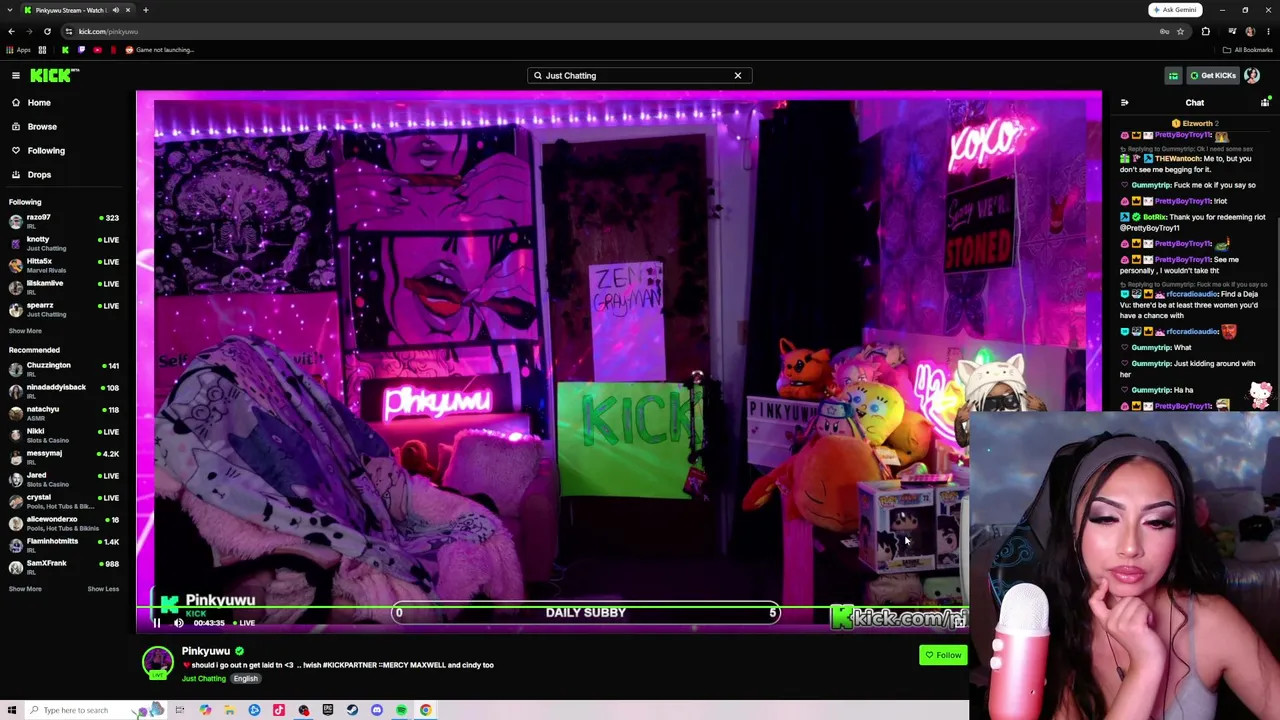Open the Chrome media controls icon
The height and width of the screenshot is (720, 1280).
point(1231,31)
